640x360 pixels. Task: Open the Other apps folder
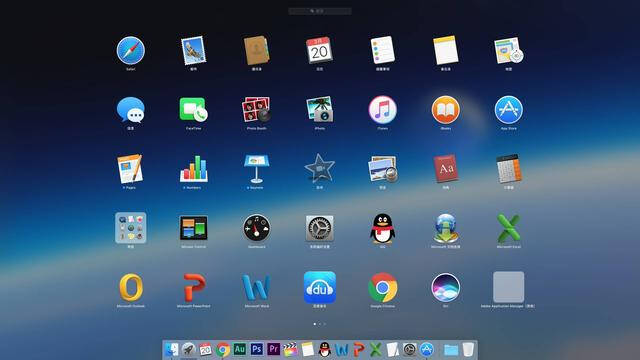[131, 228]
